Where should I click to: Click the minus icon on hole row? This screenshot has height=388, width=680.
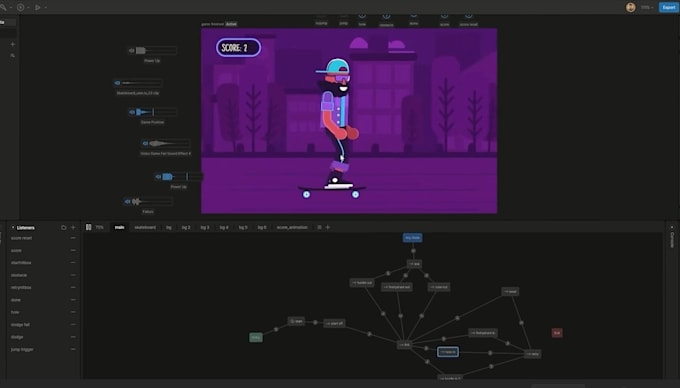click(73, 312)
